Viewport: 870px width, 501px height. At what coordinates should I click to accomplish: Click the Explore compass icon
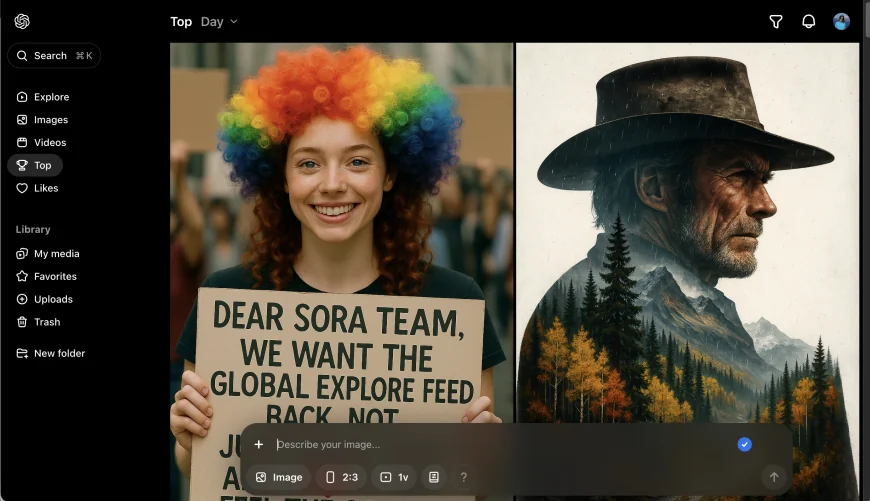[x=22, y=97]
